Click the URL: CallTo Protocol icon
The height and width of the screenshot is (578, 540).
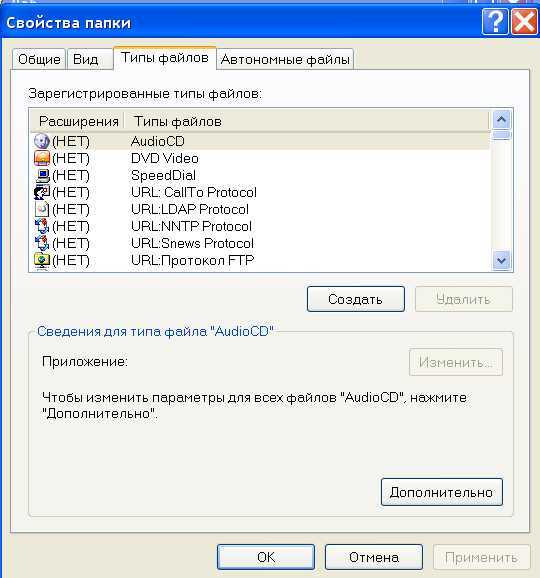click(42, 192)
